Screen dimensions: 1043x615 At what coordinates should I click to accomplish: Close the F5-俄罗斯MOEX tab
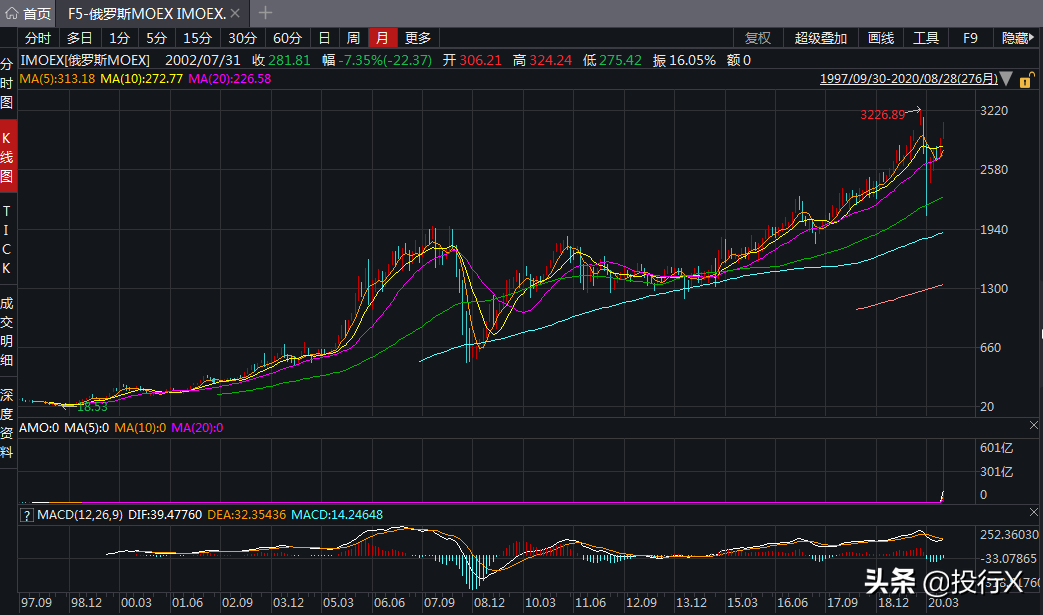tap(235, 13)
